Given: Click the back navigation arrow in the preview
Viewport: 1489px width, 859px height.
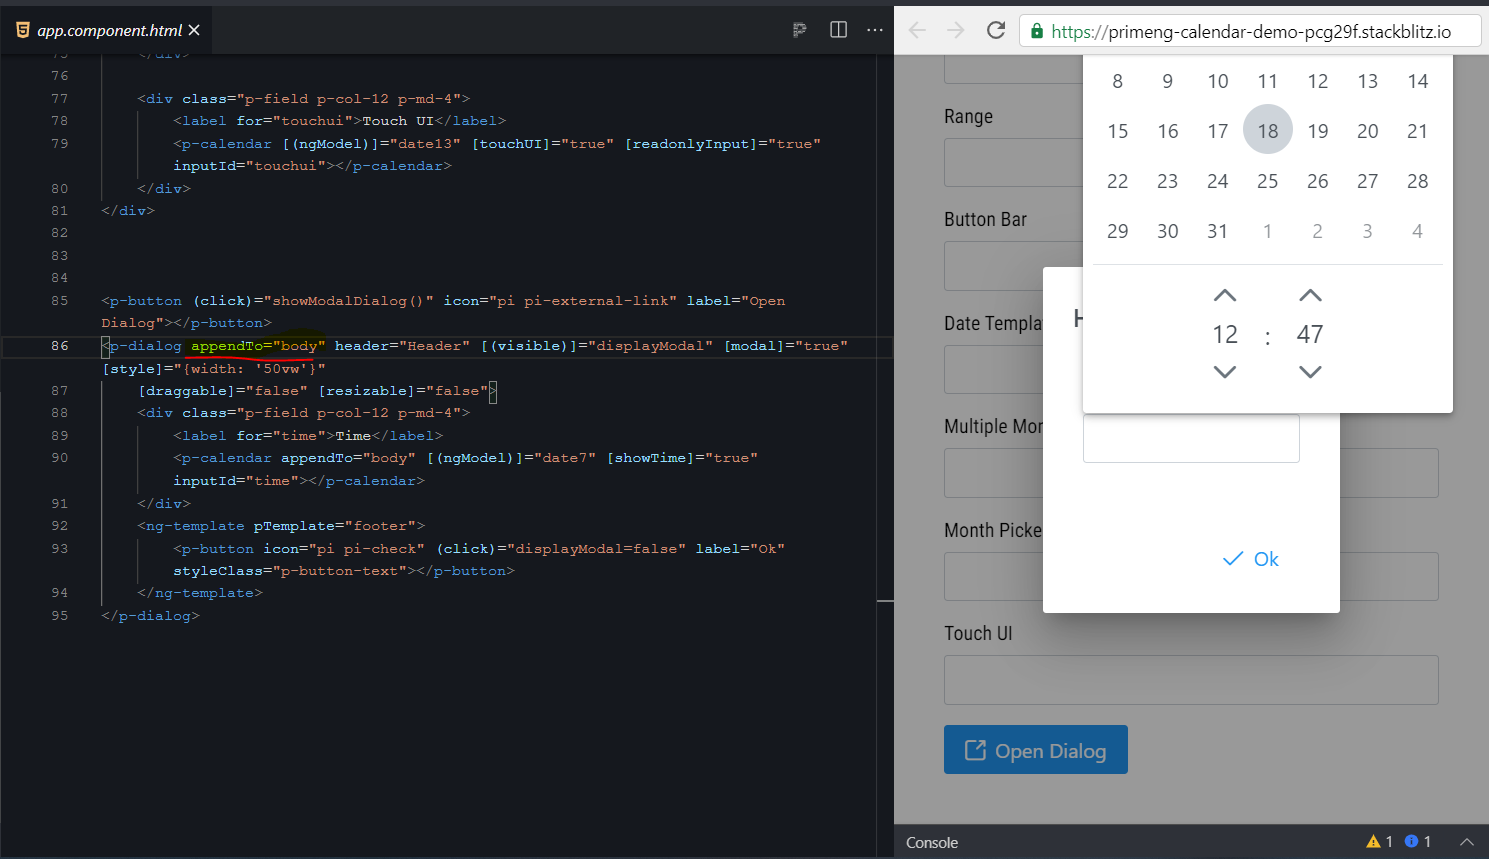Looking at the screenshot, I should click(x=917, y=30).
